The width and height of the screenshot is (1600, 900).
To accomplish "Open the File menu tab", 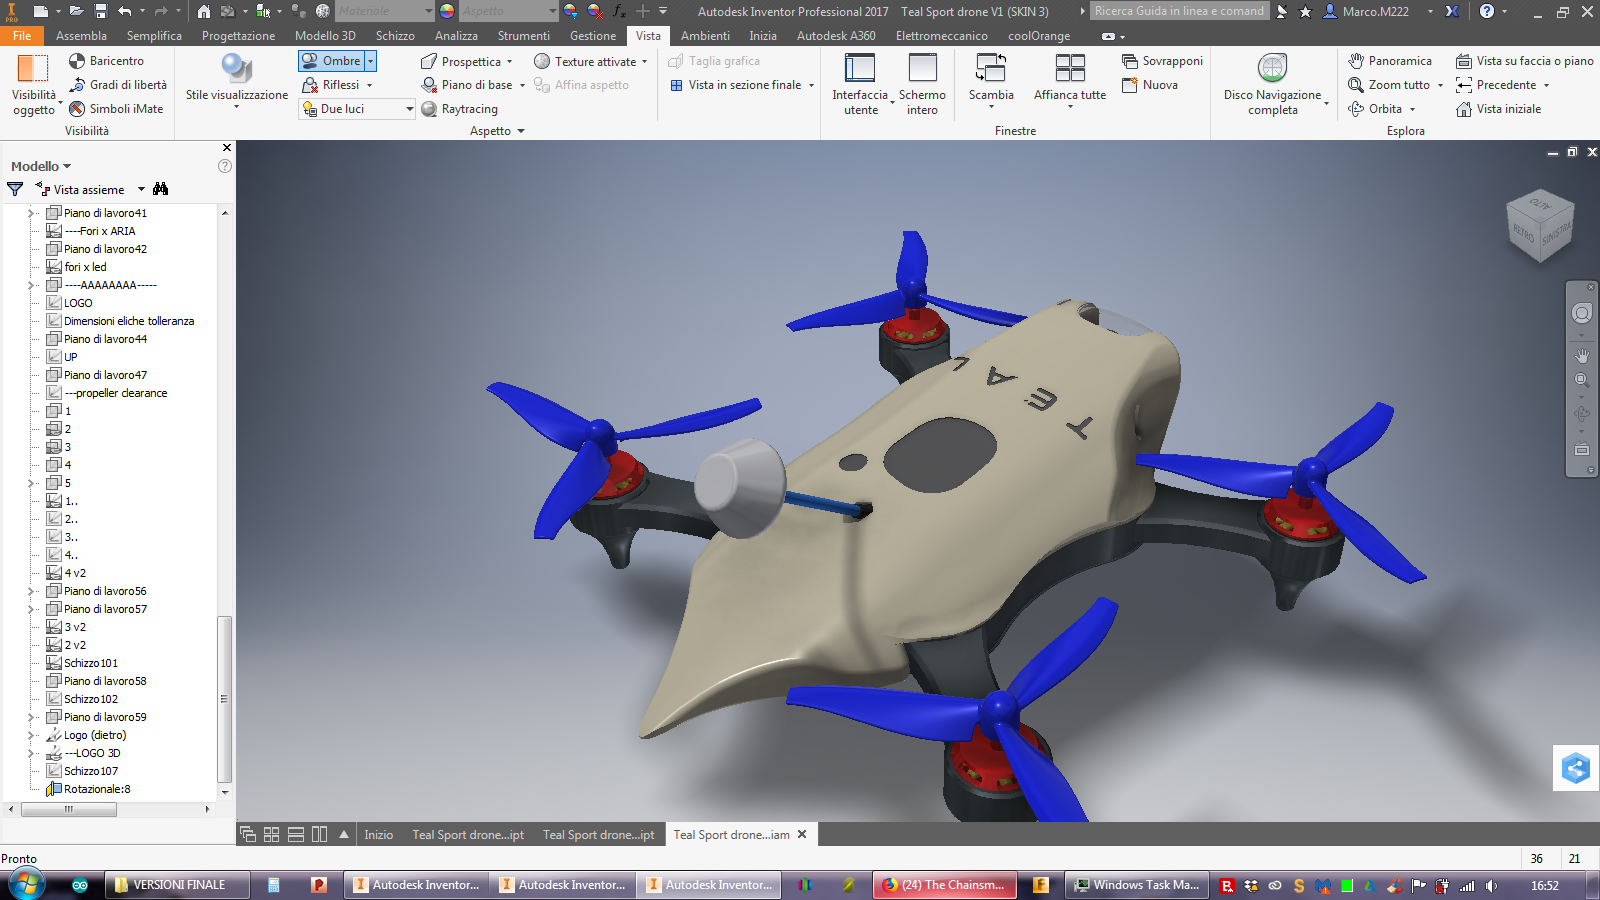I will pyautogui.click(x=22, y=35).
